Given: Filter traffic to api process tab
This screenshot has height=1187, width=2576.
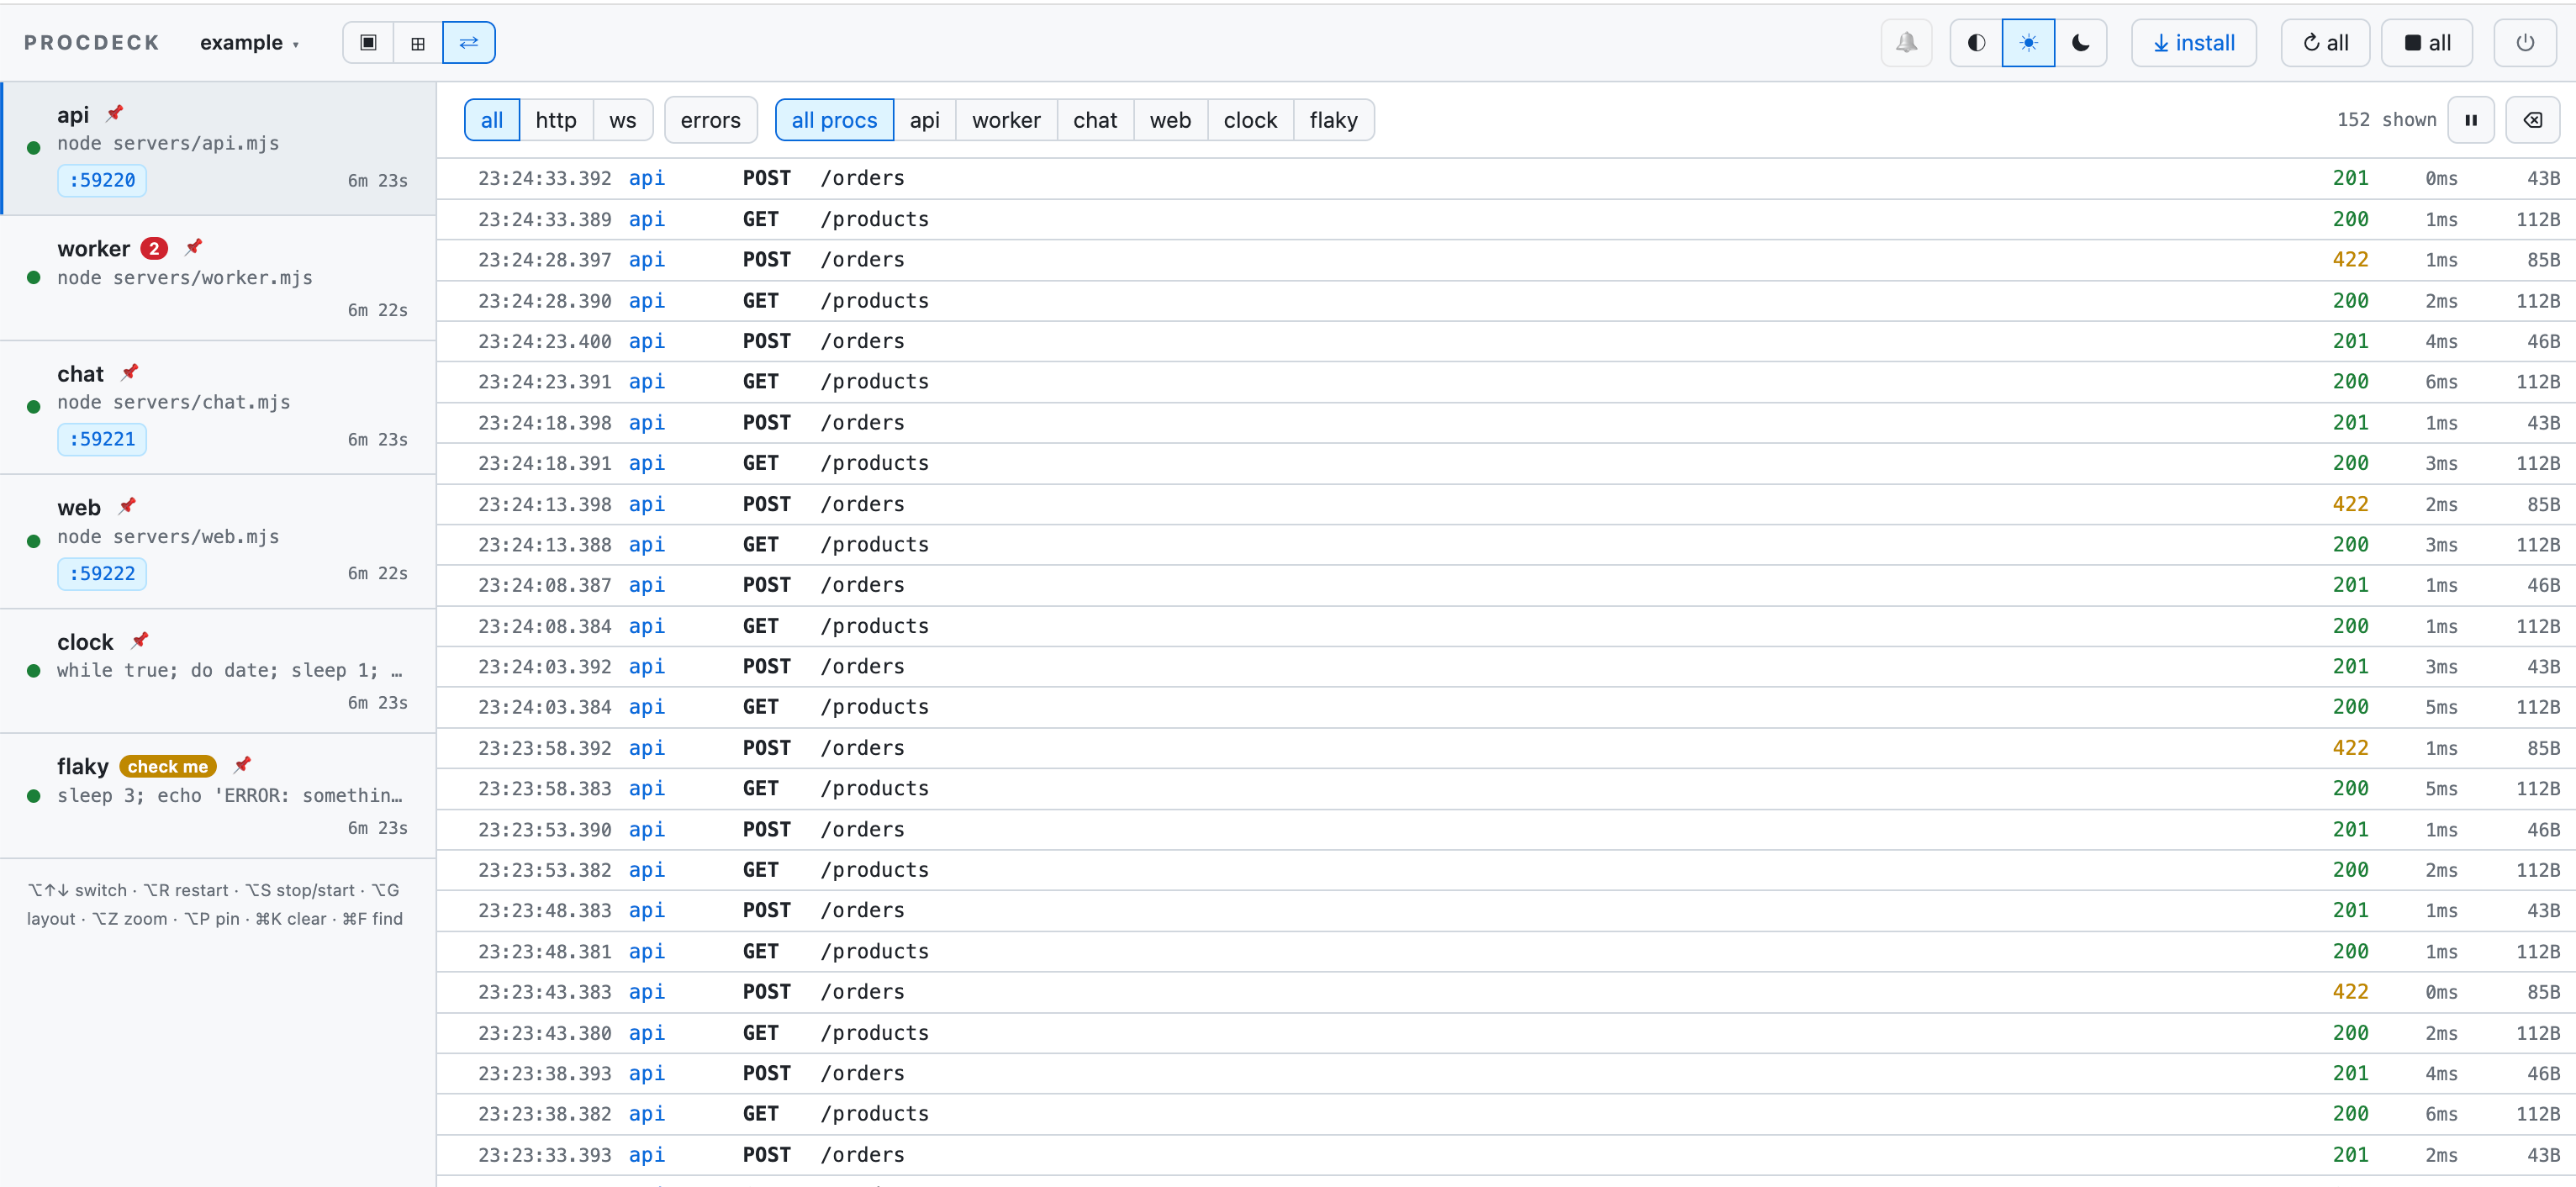Looking at the screenshot, I should pyautogui.click(x=924, y=120).
